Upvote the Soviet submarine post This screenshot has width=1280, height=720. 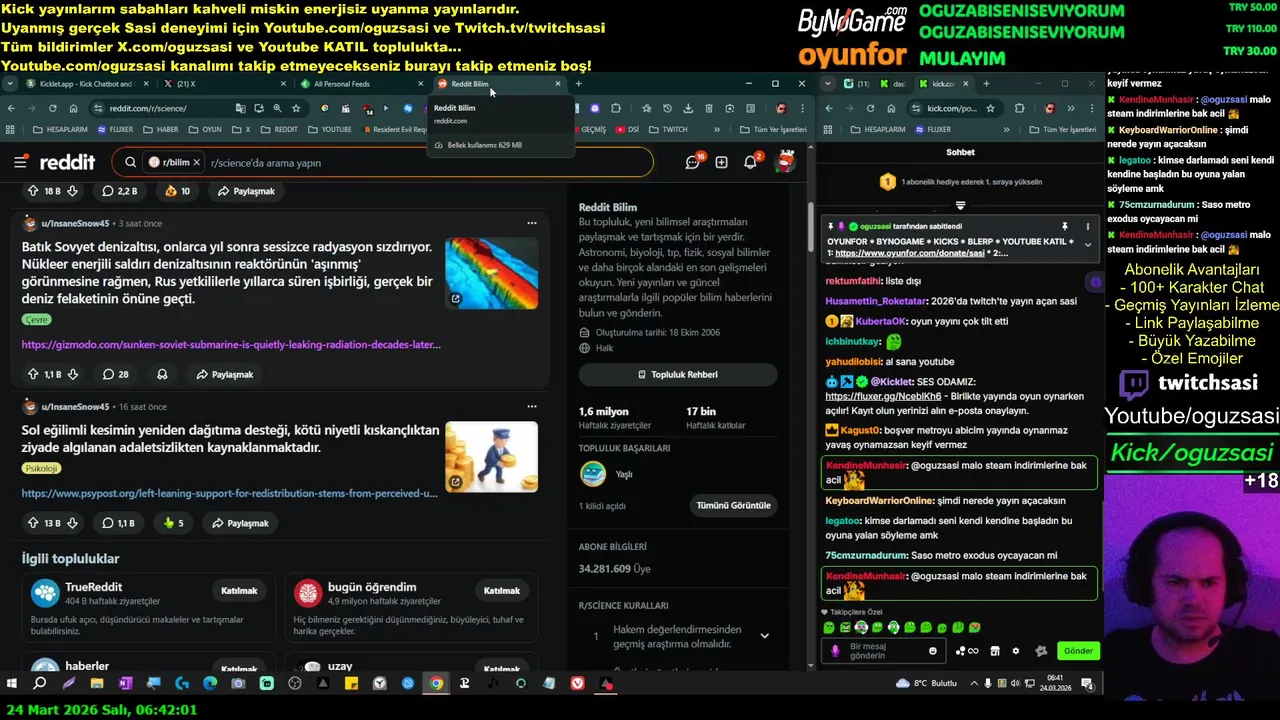pos(33,374)
